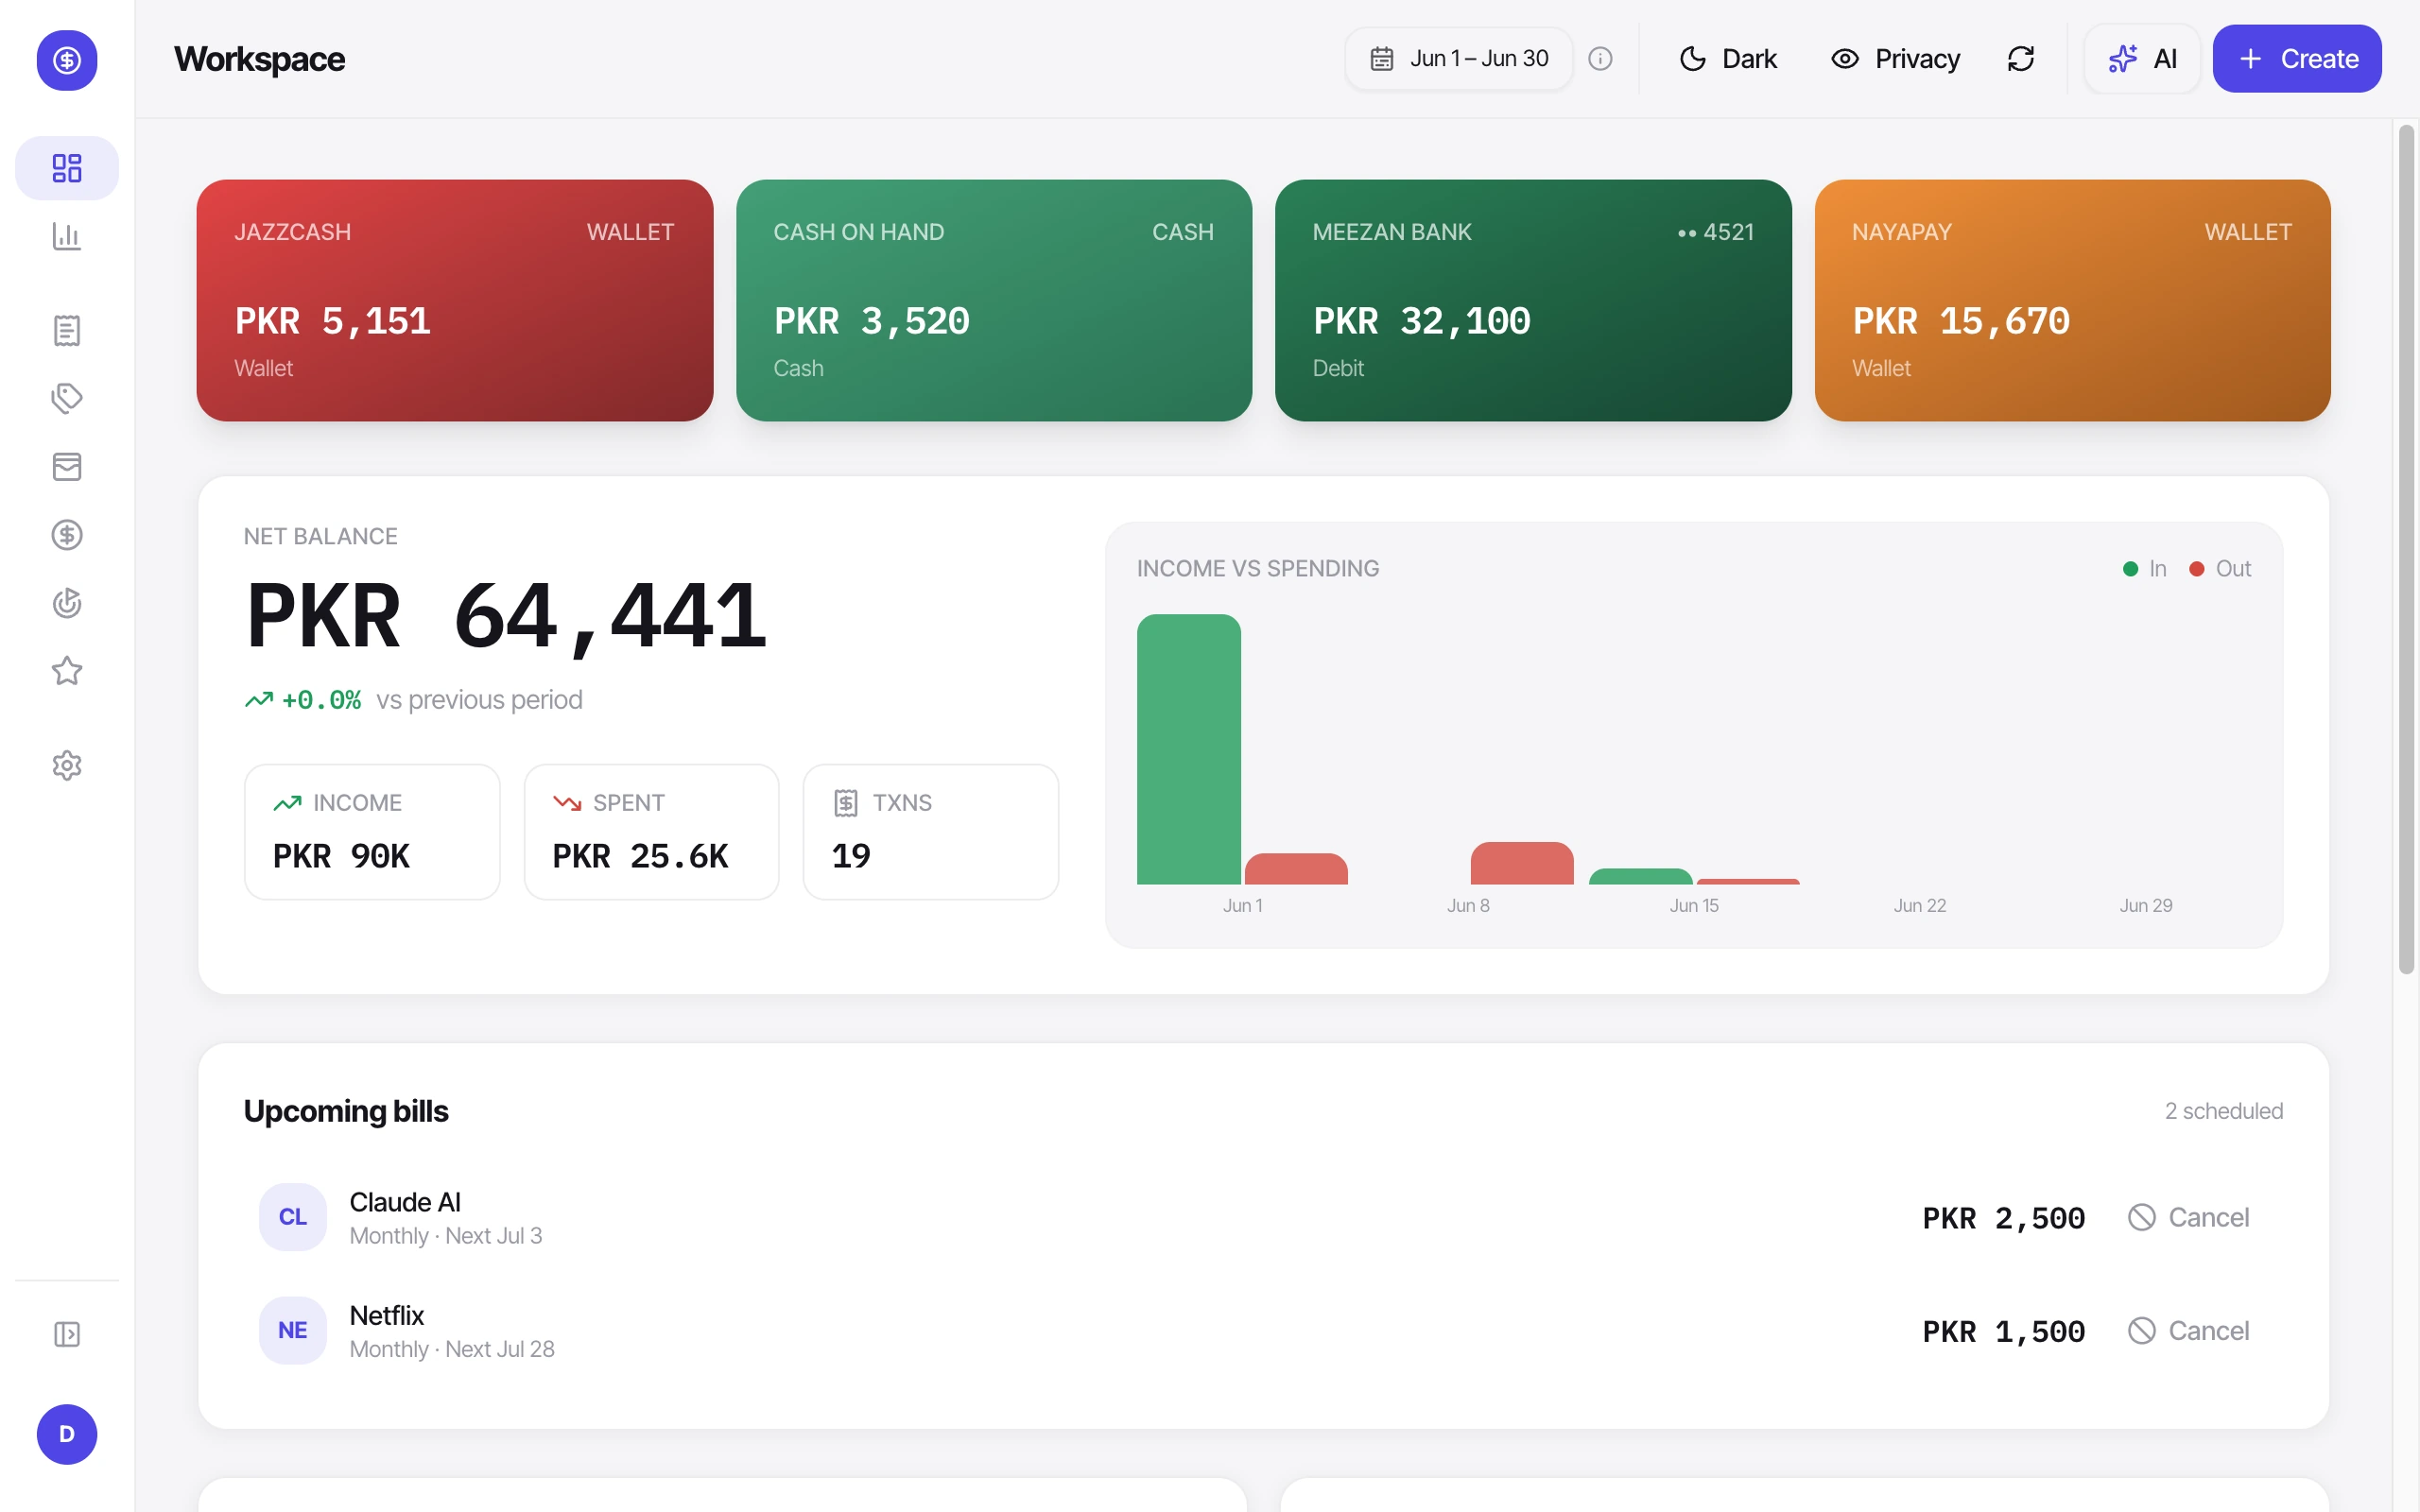Toggle Privacy mode
This screenshot has height=1512, width=2420.
tap(1895, 59)
